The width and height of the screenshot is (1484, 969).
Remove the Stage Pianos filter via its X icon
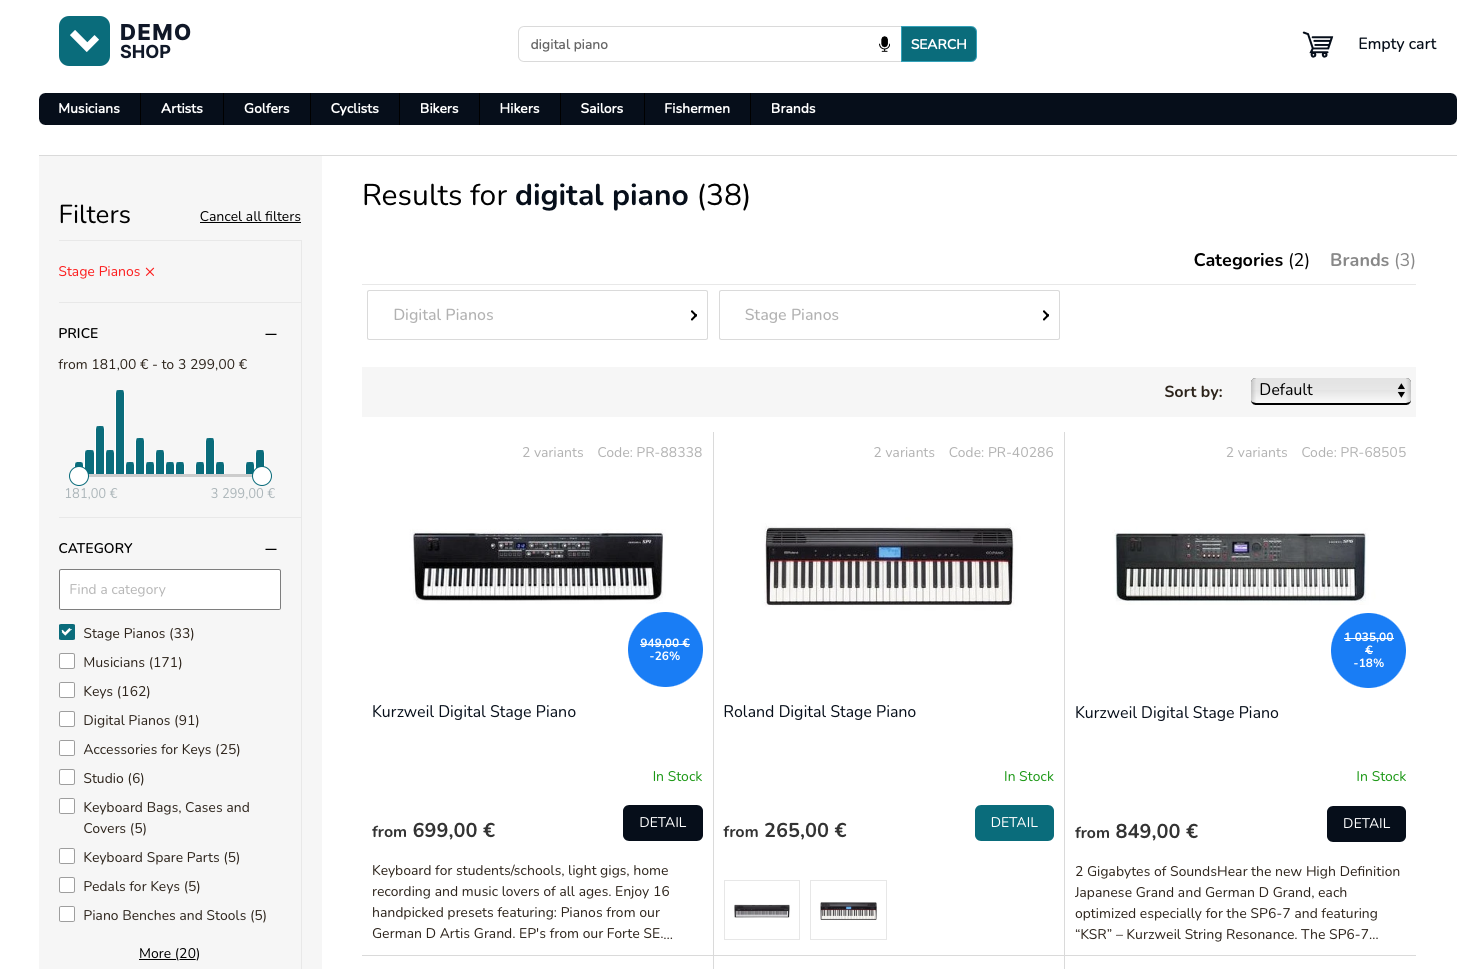point(150,271)
